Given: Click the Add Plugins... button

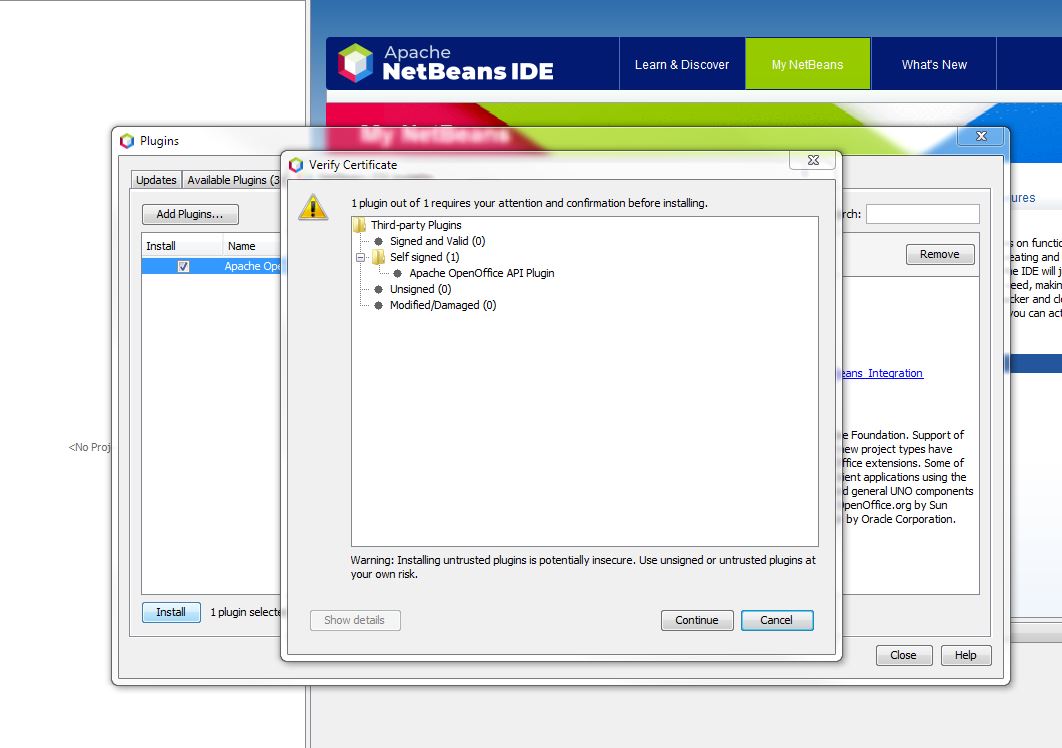Looking at the screenshot, I should tap(190, 214).
